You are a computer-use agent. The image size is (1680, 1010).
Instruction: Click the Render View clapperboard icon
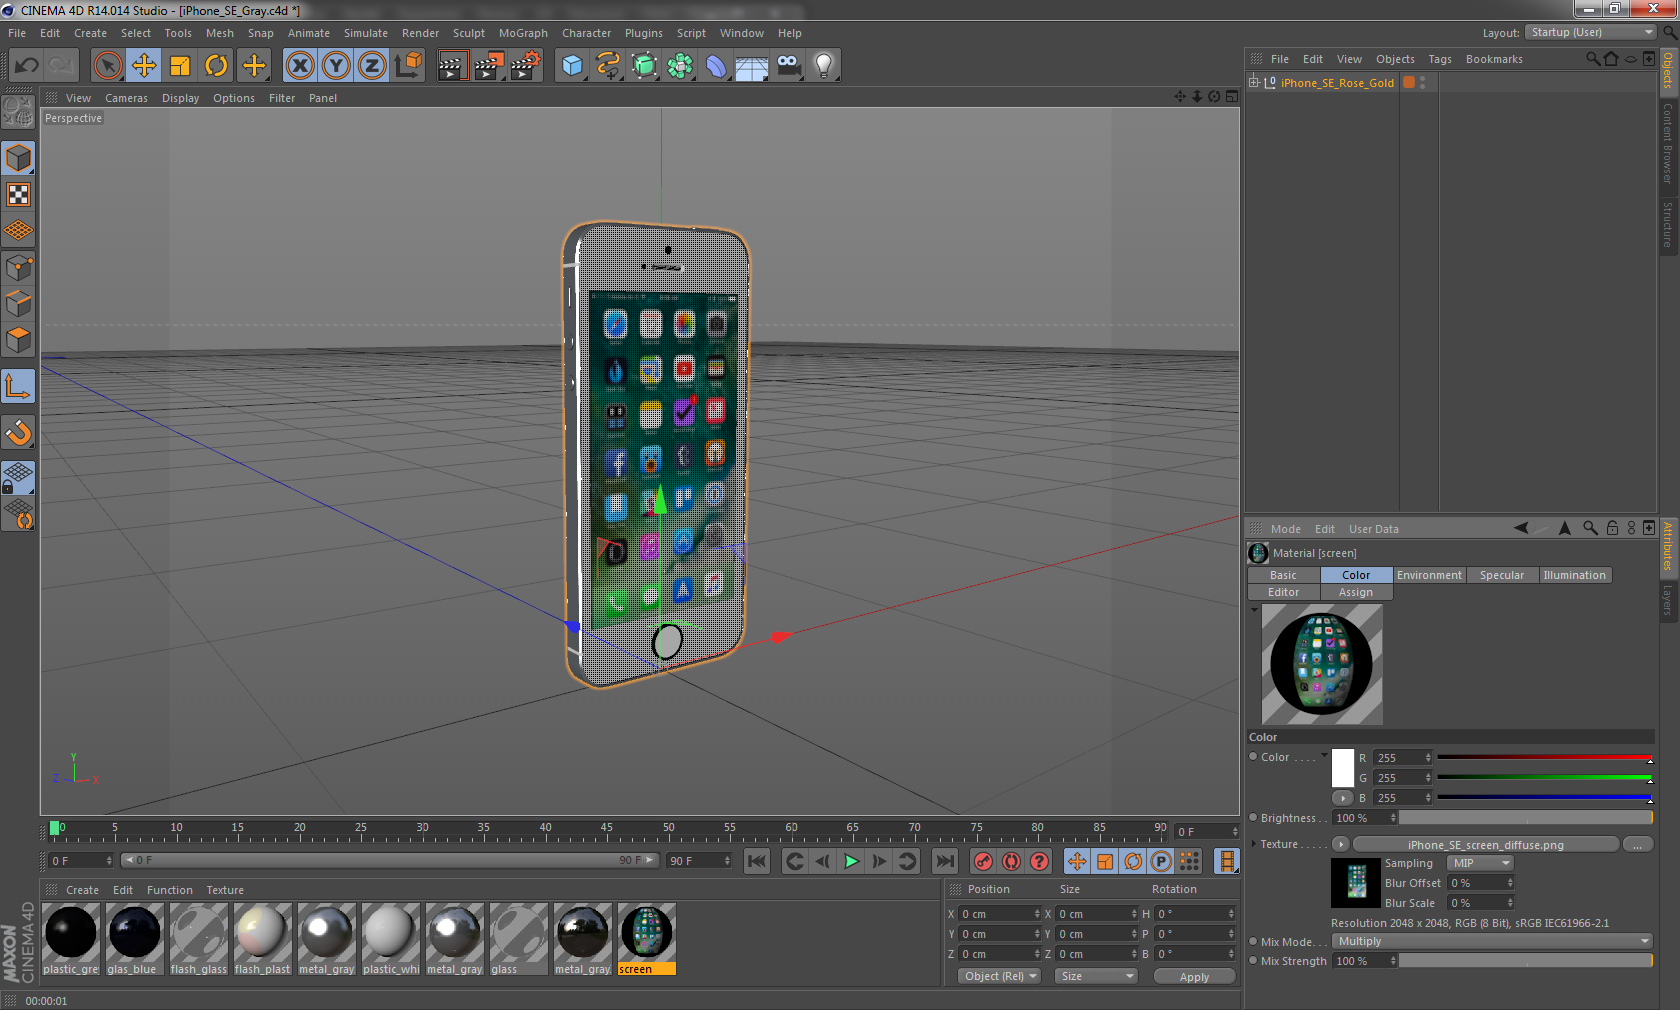pos(452,66)
